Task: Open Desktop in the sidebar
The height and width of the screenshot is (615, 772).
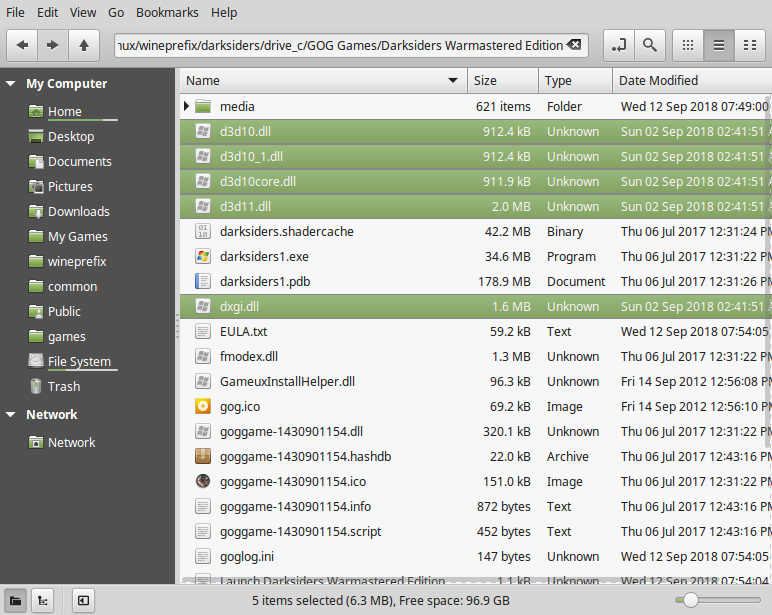Action: click(71, 137)
